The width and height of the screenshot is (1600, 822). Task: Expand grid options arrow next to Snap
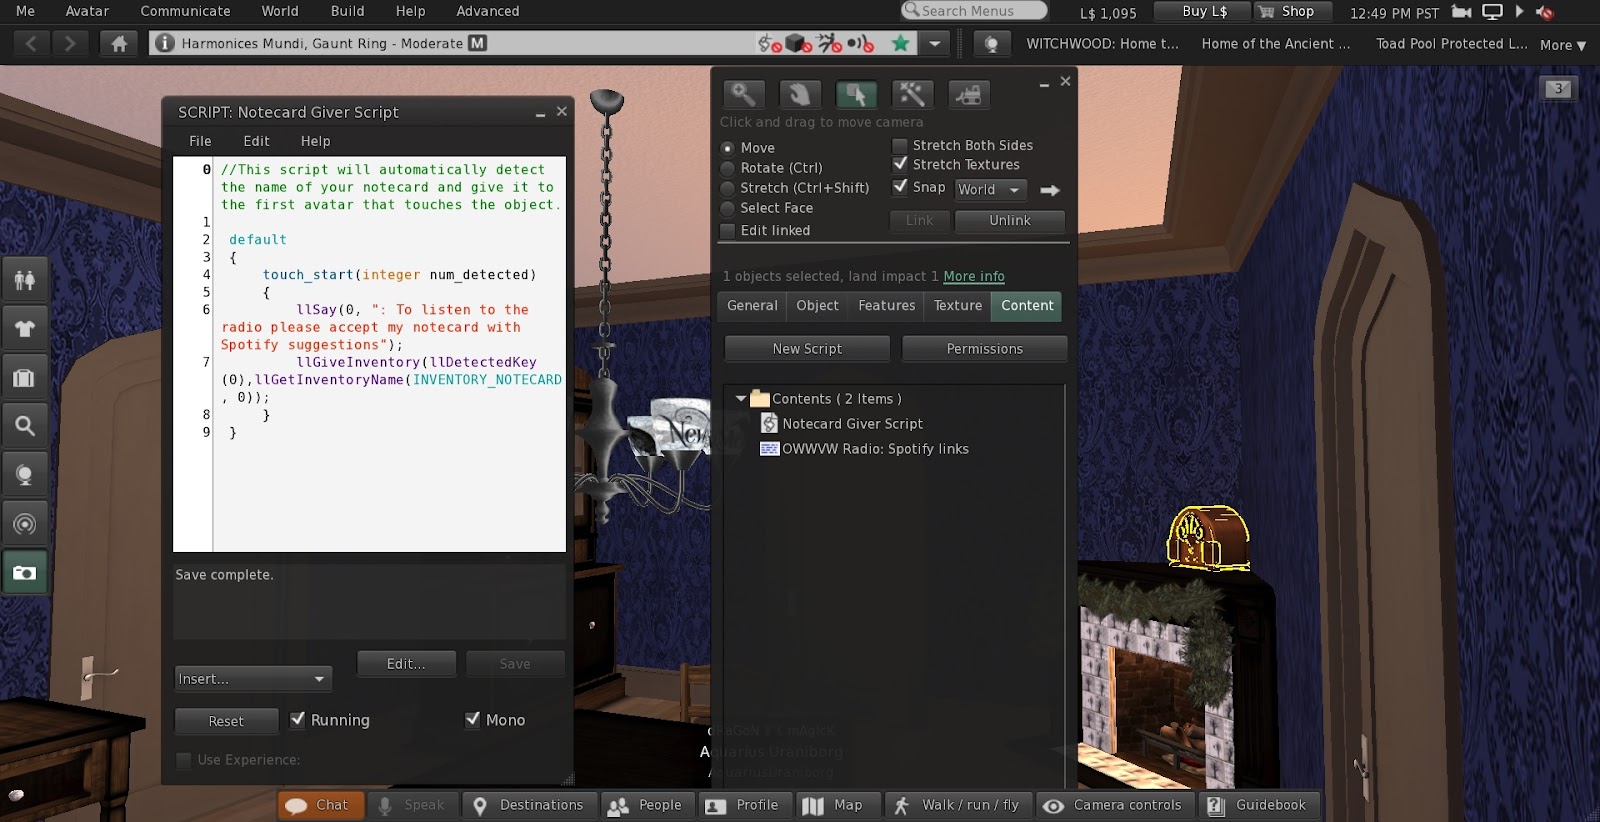1050,190
